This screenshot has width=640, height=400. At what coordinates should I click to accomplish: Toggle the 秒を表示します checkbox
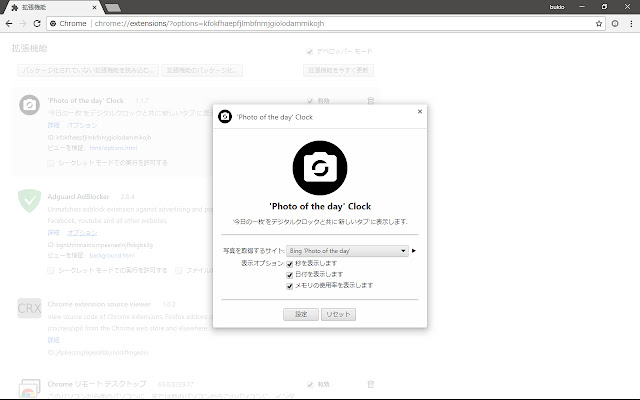tap(289, 264)
